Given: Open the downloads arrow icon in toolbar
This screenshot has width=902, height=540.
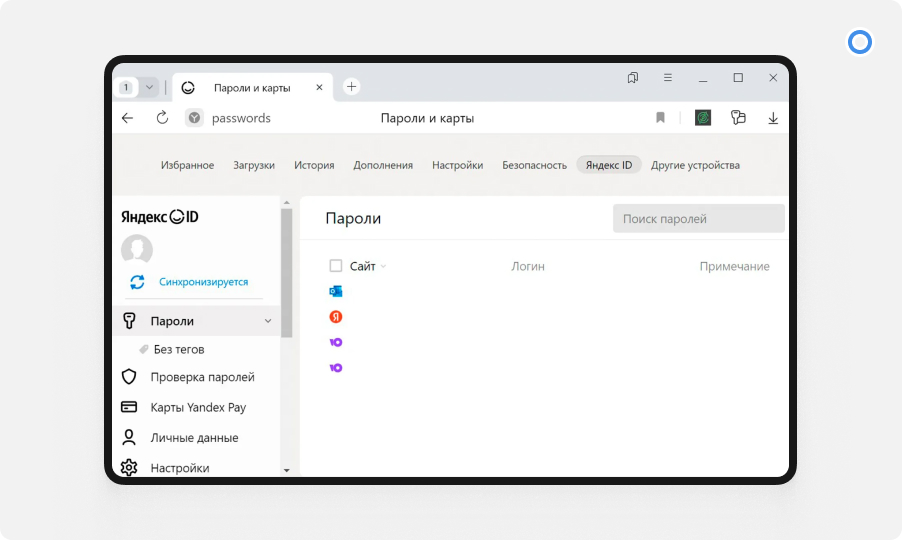Looking at the screenshot, I should 772,118.
